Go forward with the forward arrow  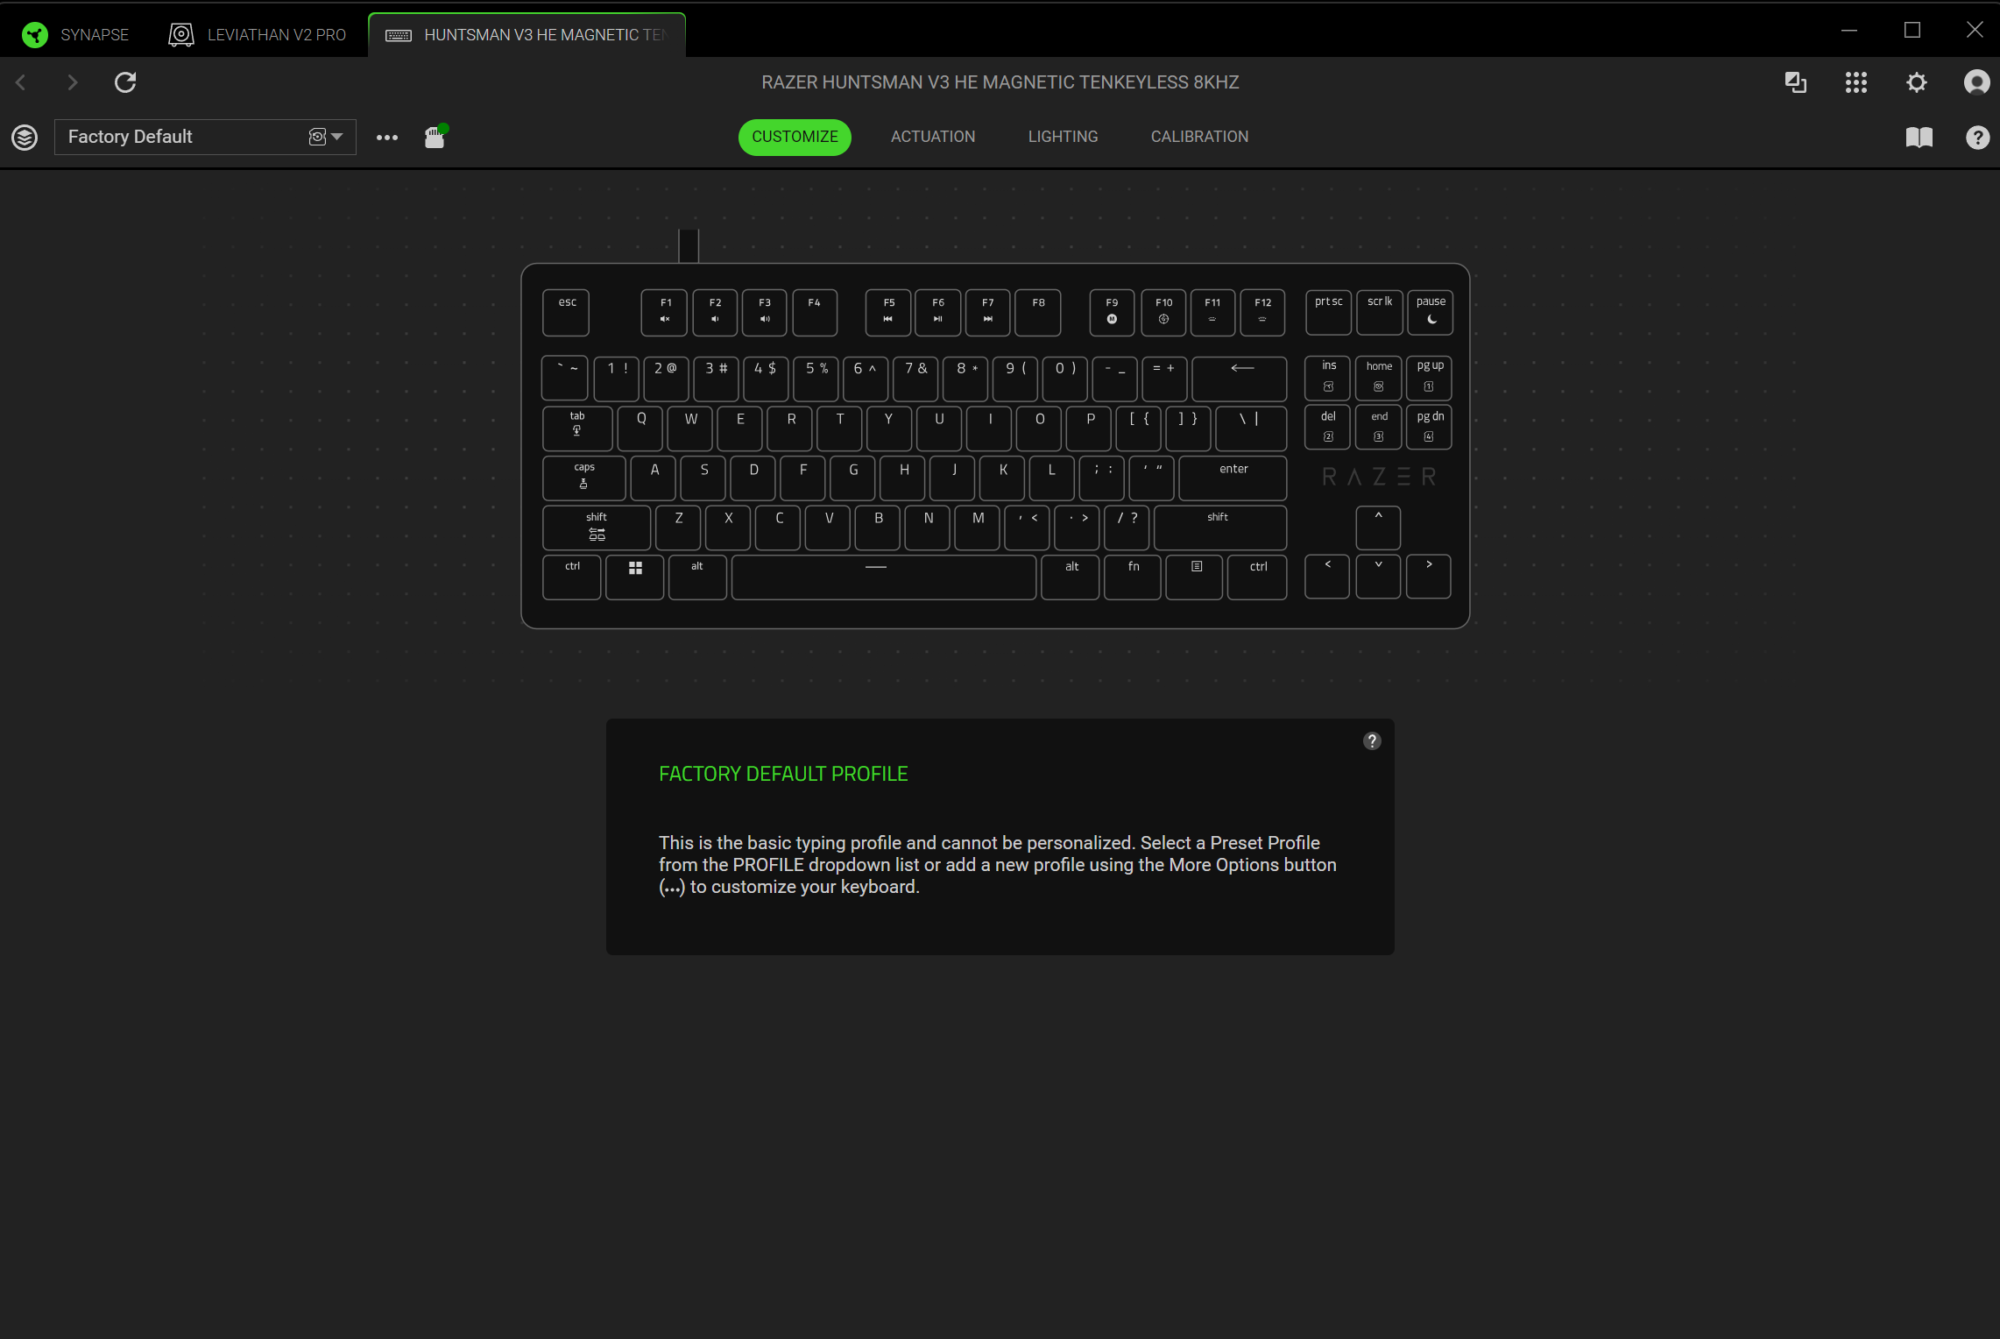click(x=72, y=82)
